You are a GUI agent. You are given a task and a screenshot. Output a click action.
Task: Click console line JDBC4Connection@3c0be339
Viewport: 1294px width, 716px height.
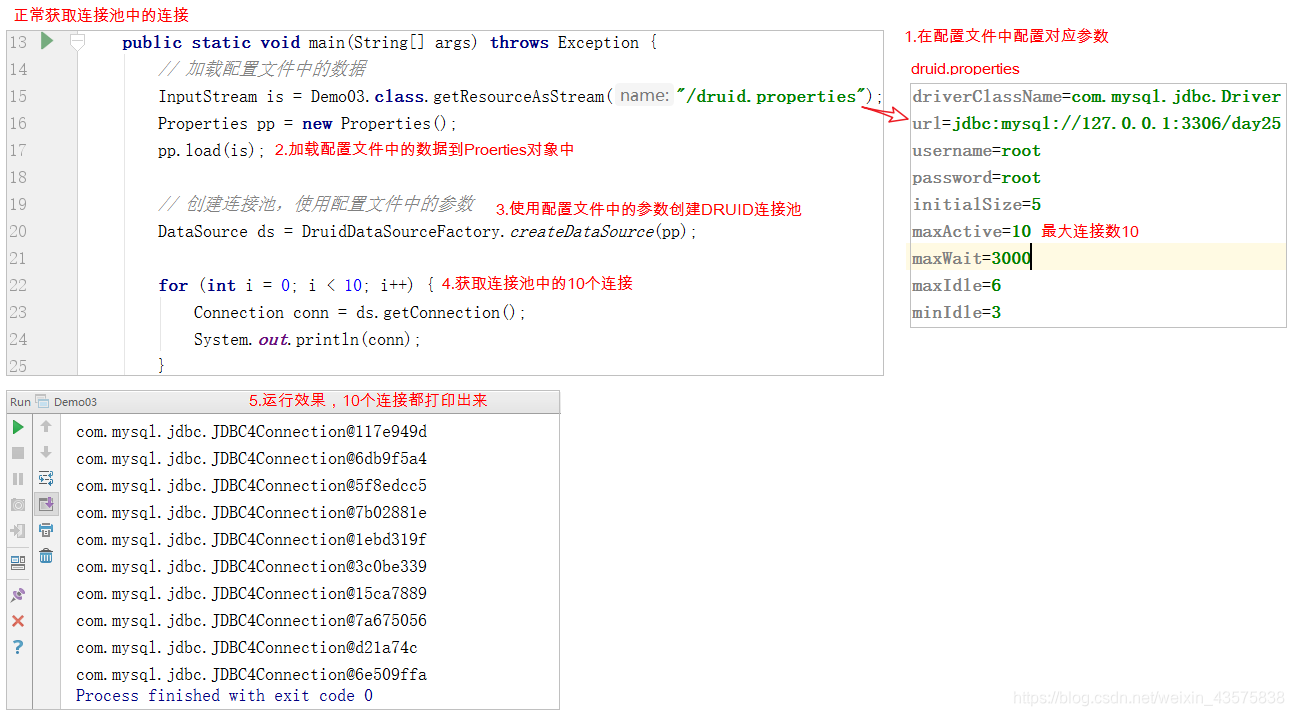251,566
